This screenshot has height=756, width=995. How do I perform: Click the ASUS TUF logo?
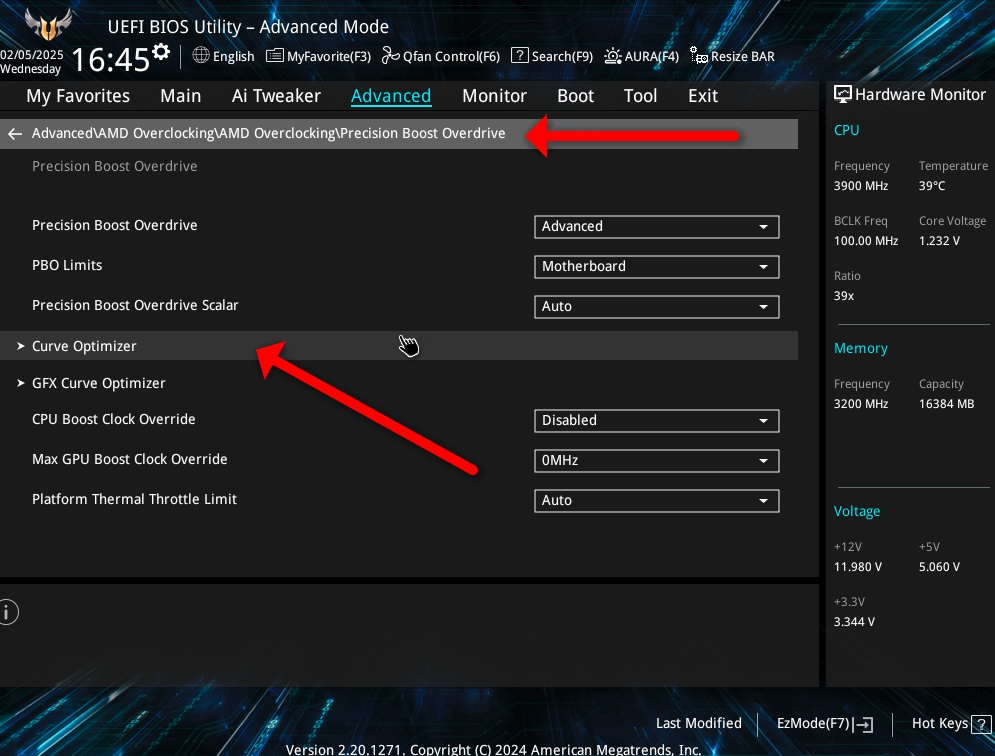point(48,23)
